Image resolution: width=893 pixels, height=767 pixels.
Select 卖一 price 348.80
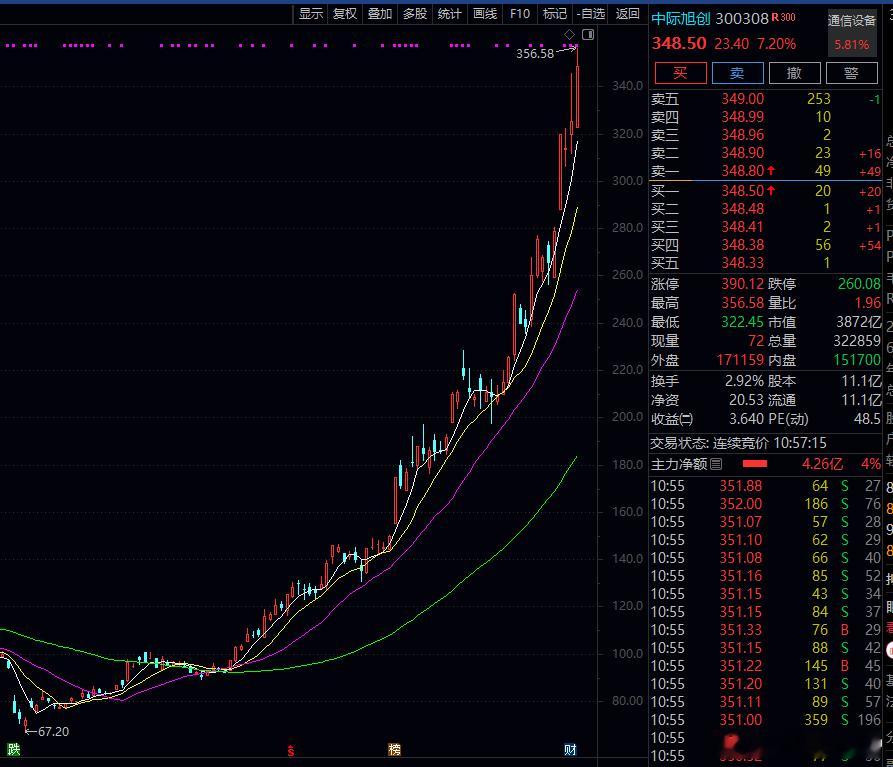pos(743,171)
